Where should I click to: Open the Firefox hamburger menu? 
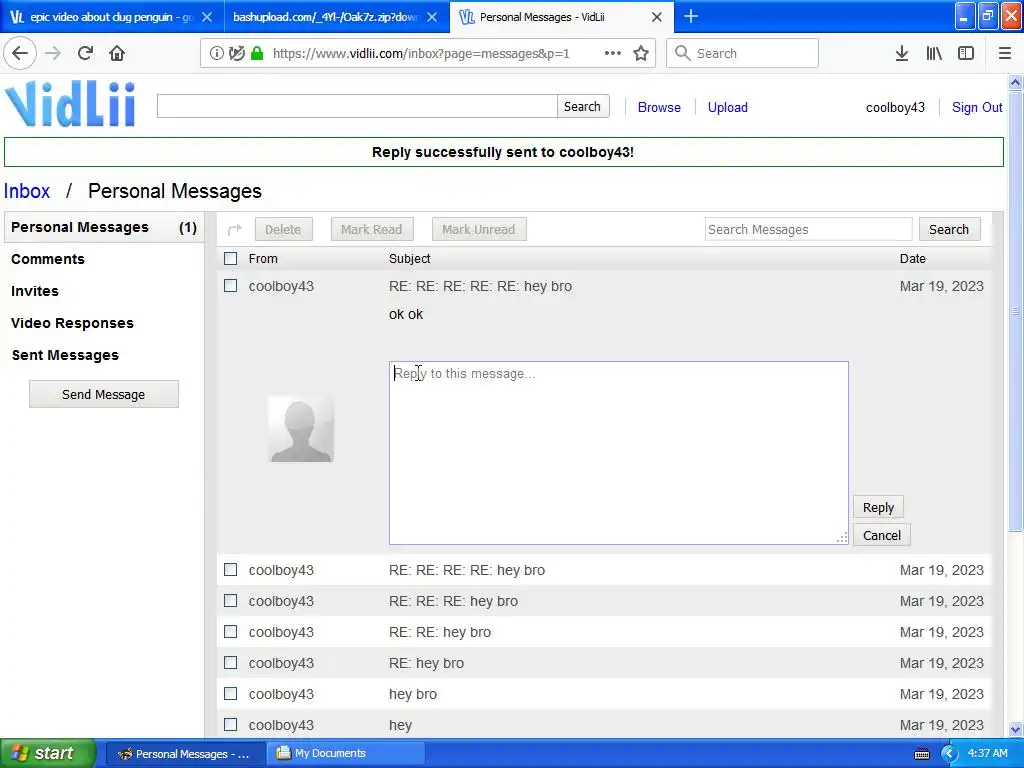1004,53
